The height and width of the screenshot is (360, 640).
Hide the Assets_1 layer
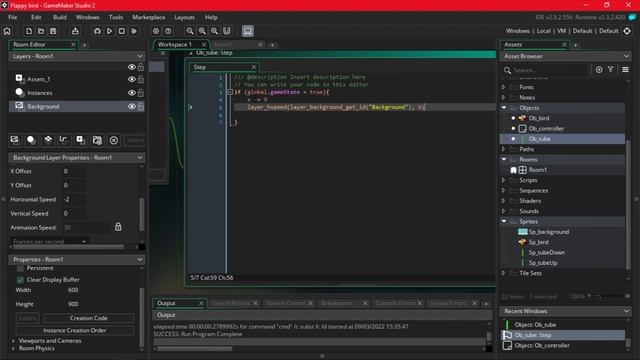[x=131, y=79]
